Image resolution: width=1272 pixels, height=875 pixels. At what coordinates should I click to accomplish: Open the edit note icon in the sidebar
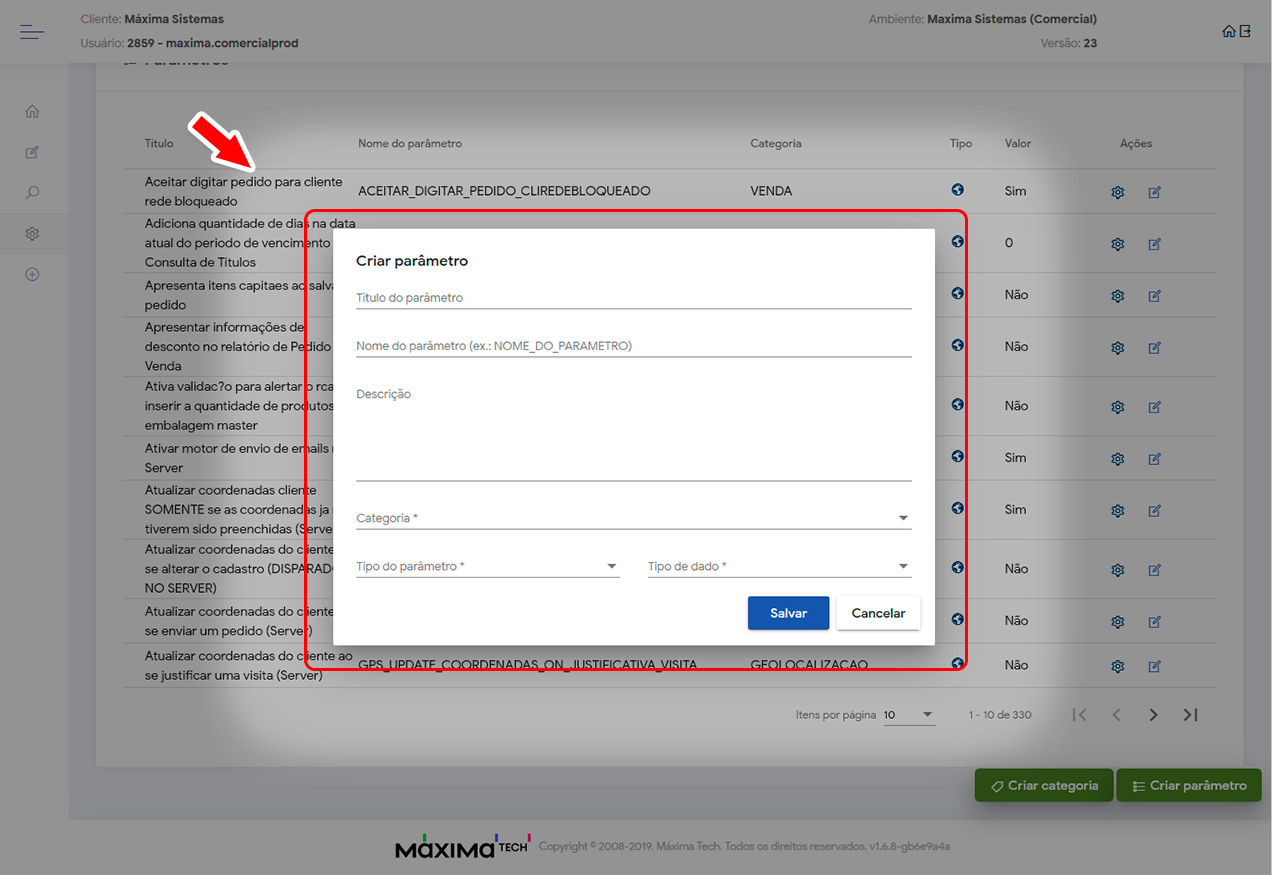pyautogui.click(x=32, y=152)
